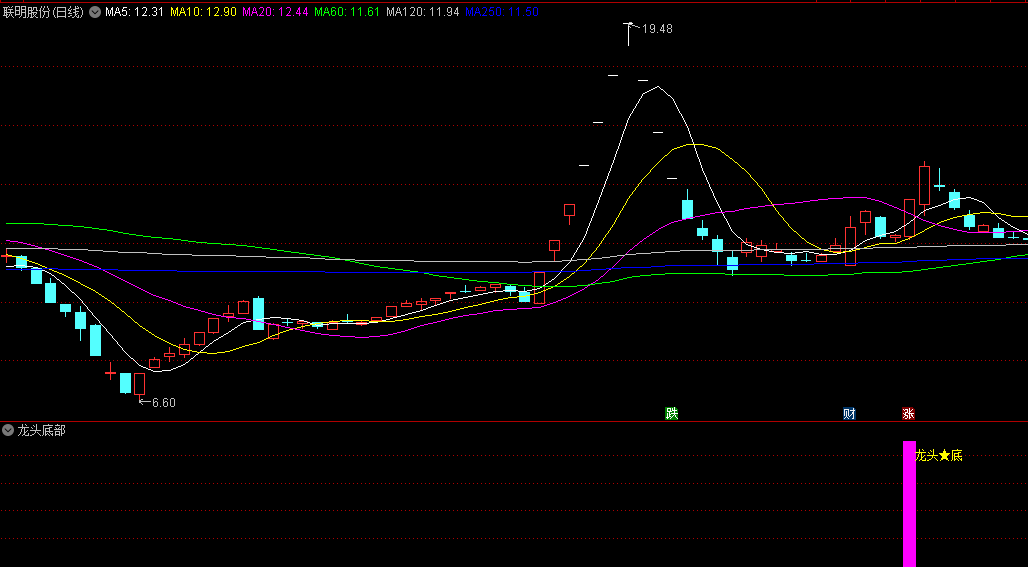
Task: Click the magenta MA20 legend label
Action: tap(275, 12)
